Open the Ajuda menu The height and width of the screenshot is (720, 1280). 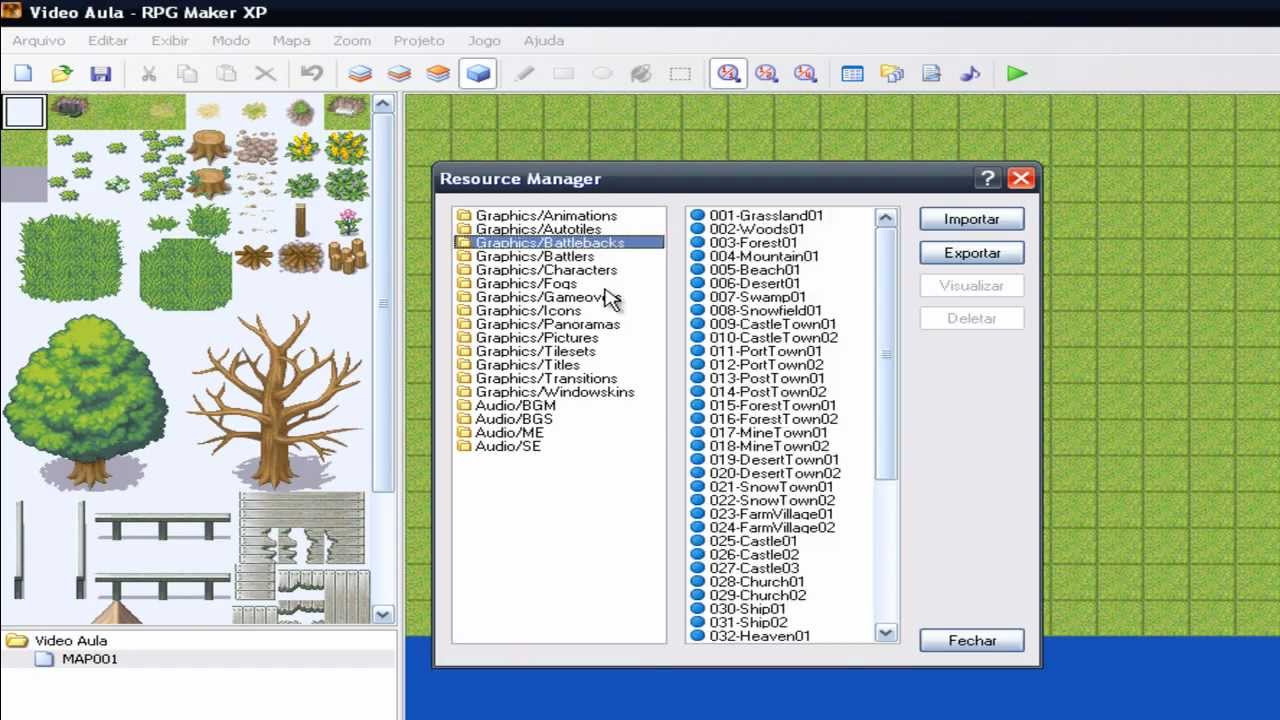544,41
